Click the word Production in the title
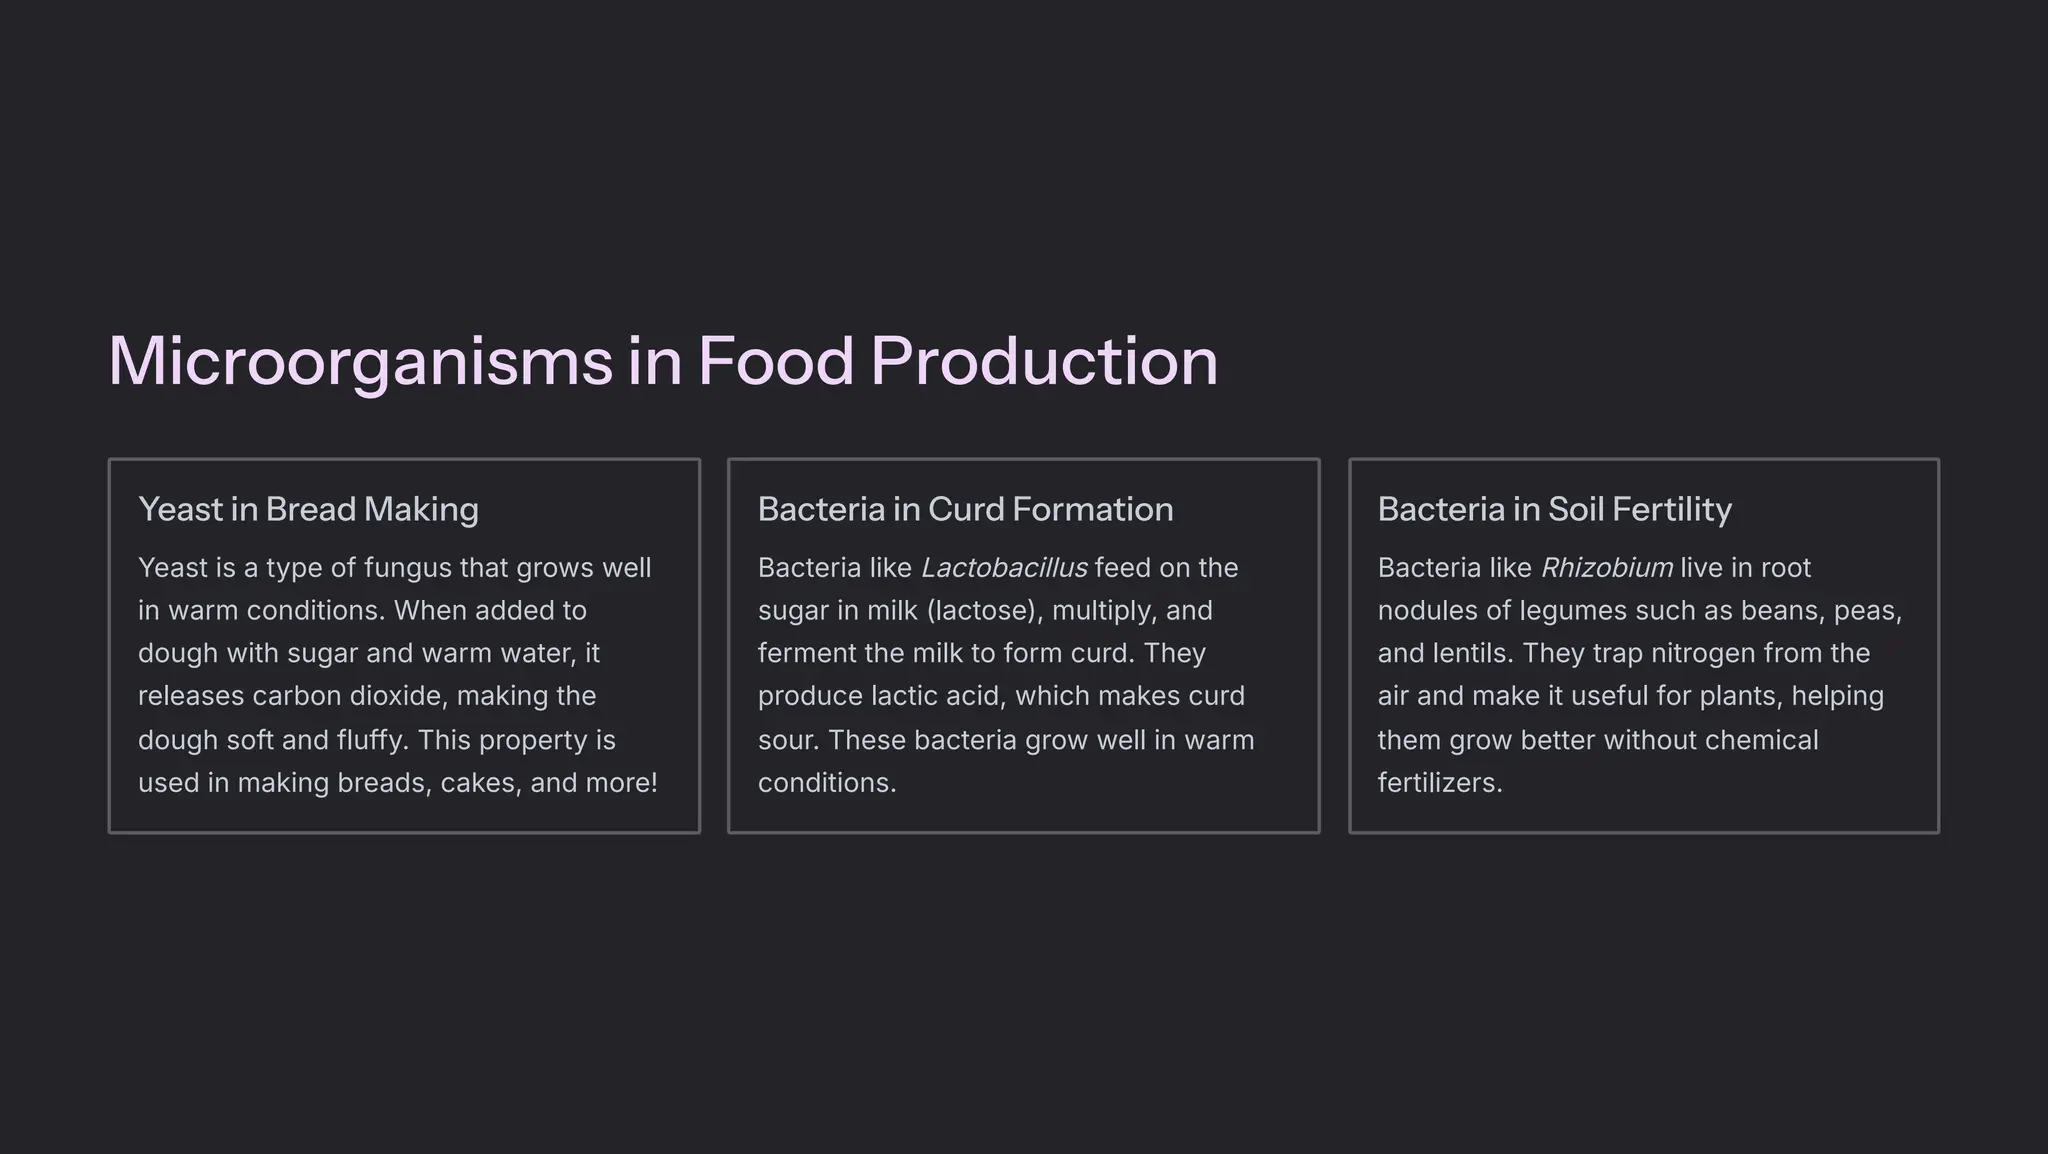The height and width of the screenshot is (1154, 2048). click(1044, 361)
